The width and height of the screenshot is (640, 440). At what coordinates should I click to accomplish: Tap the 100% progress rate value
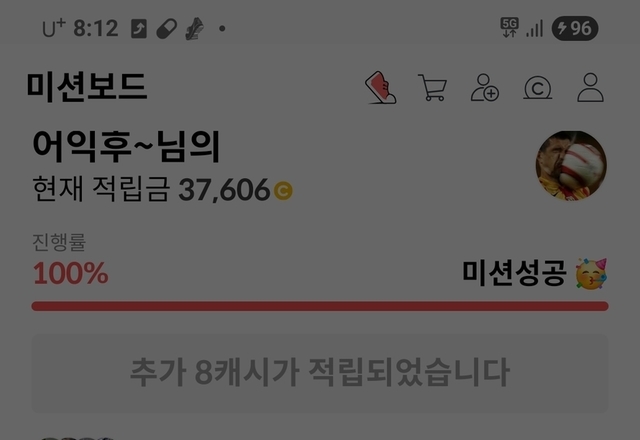(x=71, y=273)
